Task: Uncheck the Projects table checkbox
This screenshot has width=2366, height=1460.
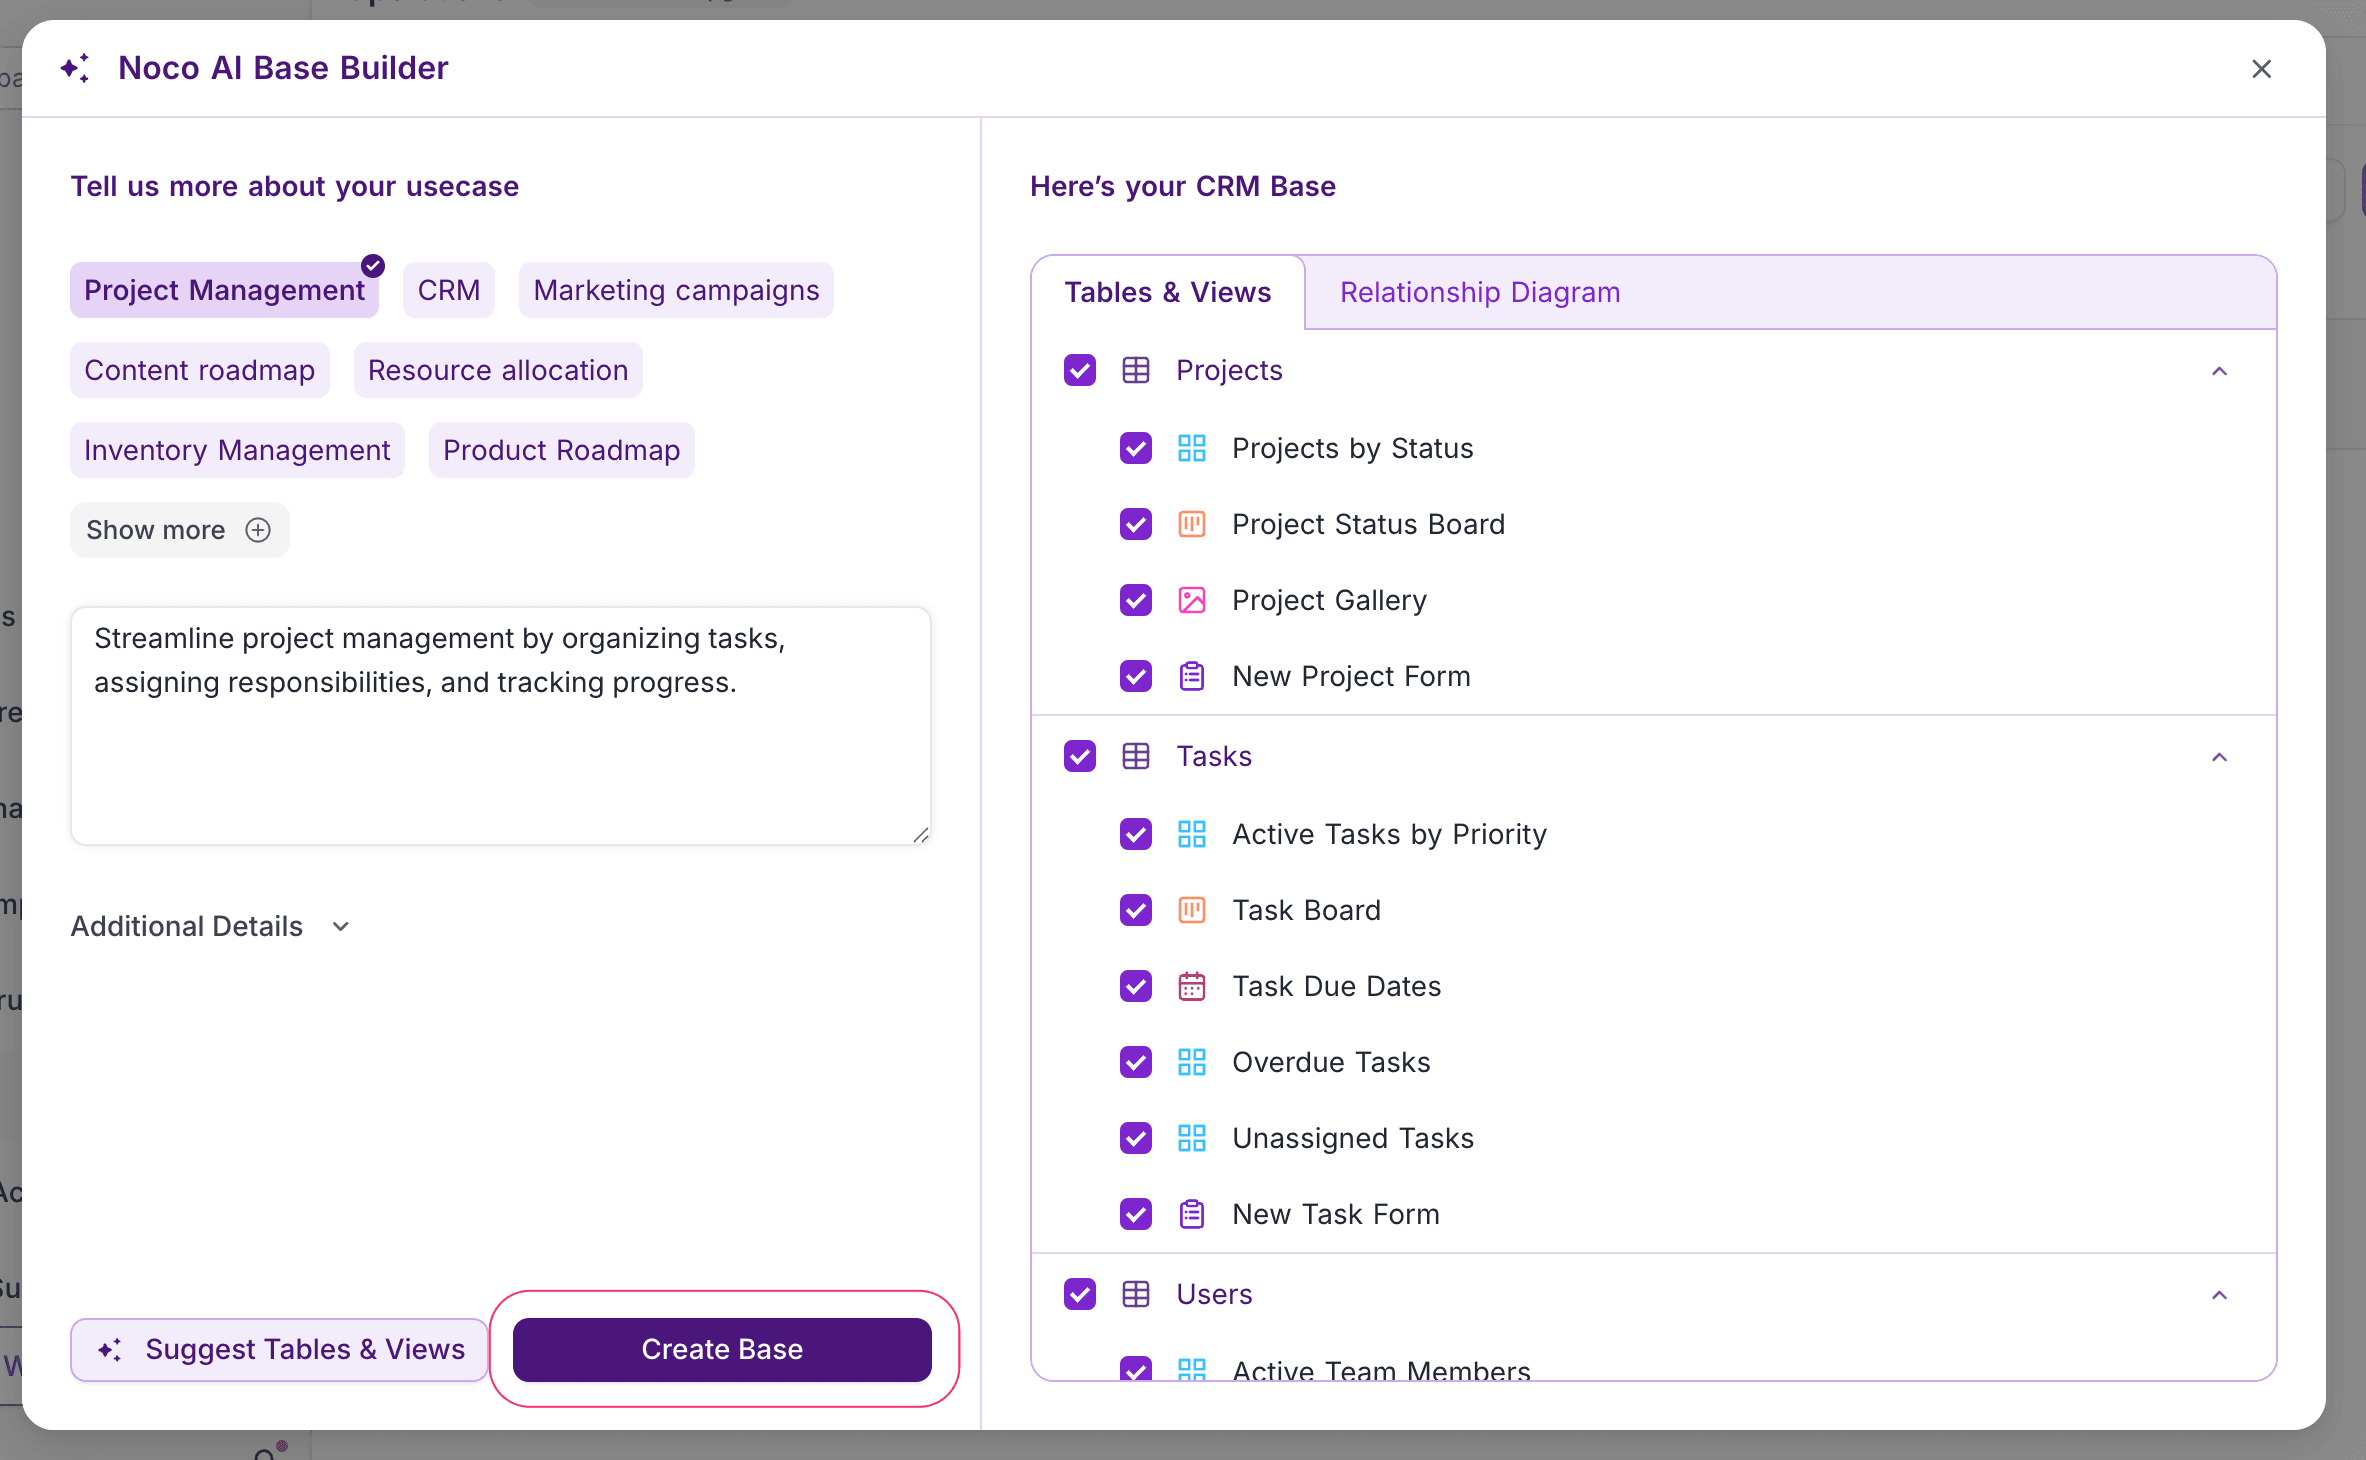Action: click(x=1079, y=370)
